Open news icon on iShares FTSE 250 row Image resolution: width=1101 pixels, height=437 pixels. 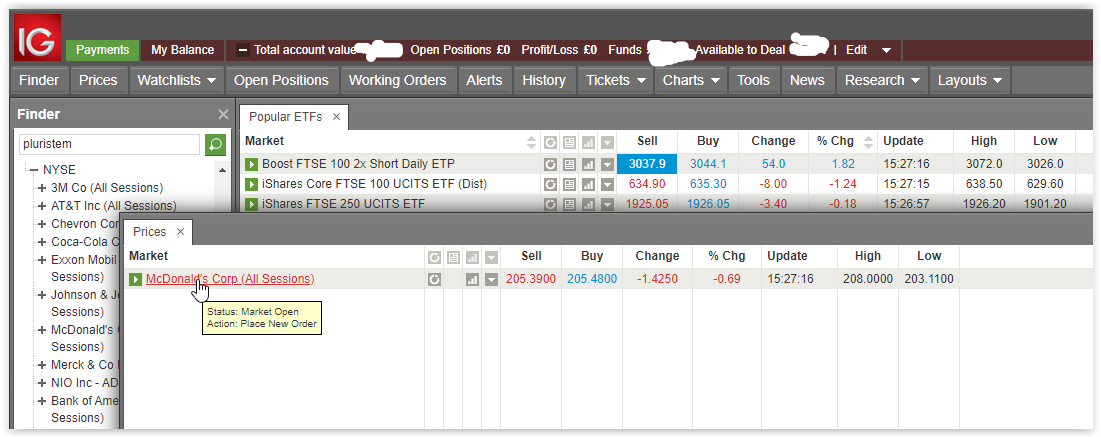569,204
